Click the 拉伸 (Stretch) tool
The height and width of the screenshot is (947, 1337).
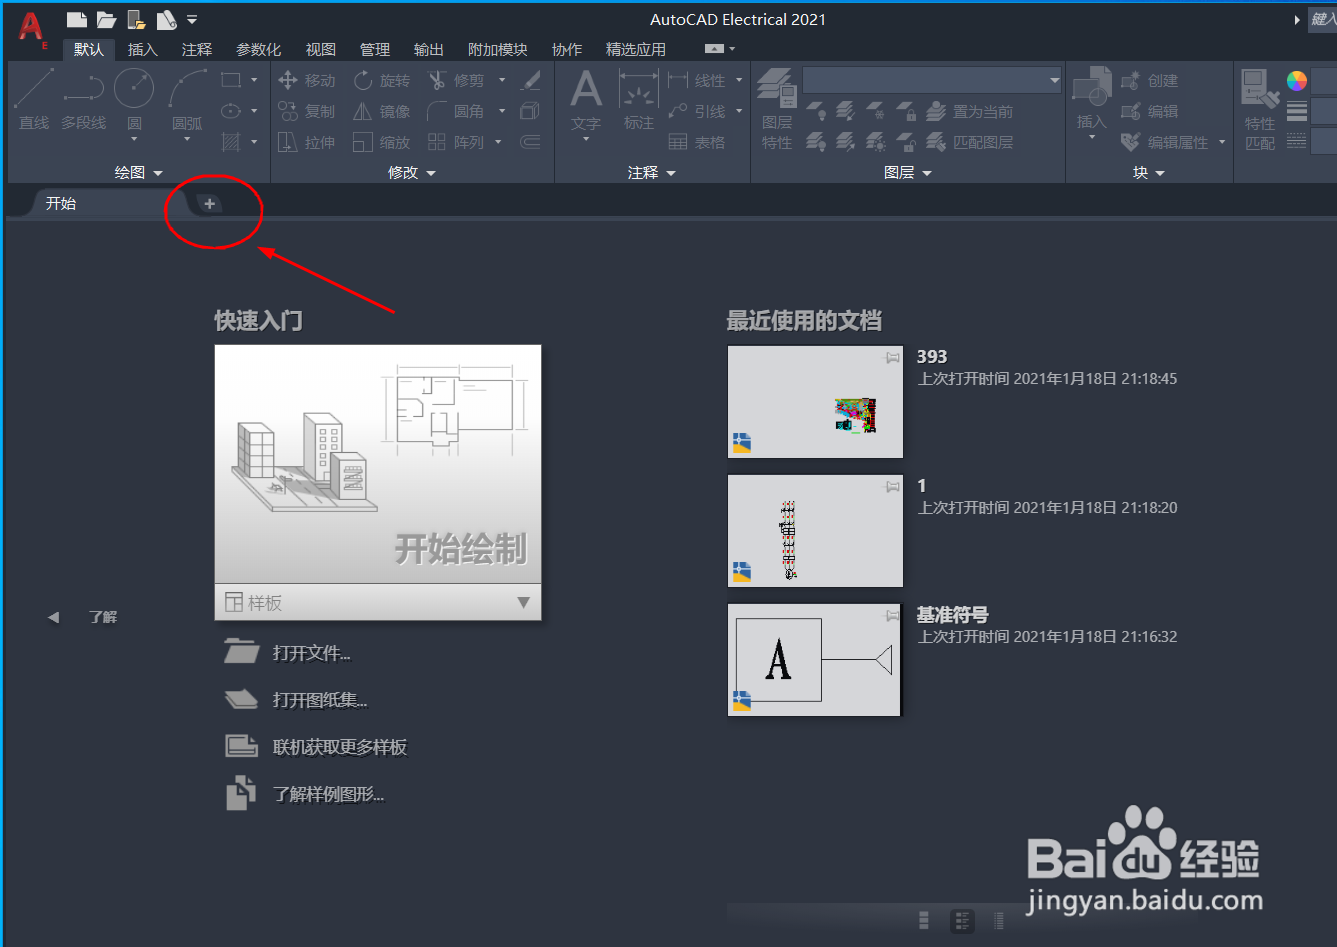point(307,142)
